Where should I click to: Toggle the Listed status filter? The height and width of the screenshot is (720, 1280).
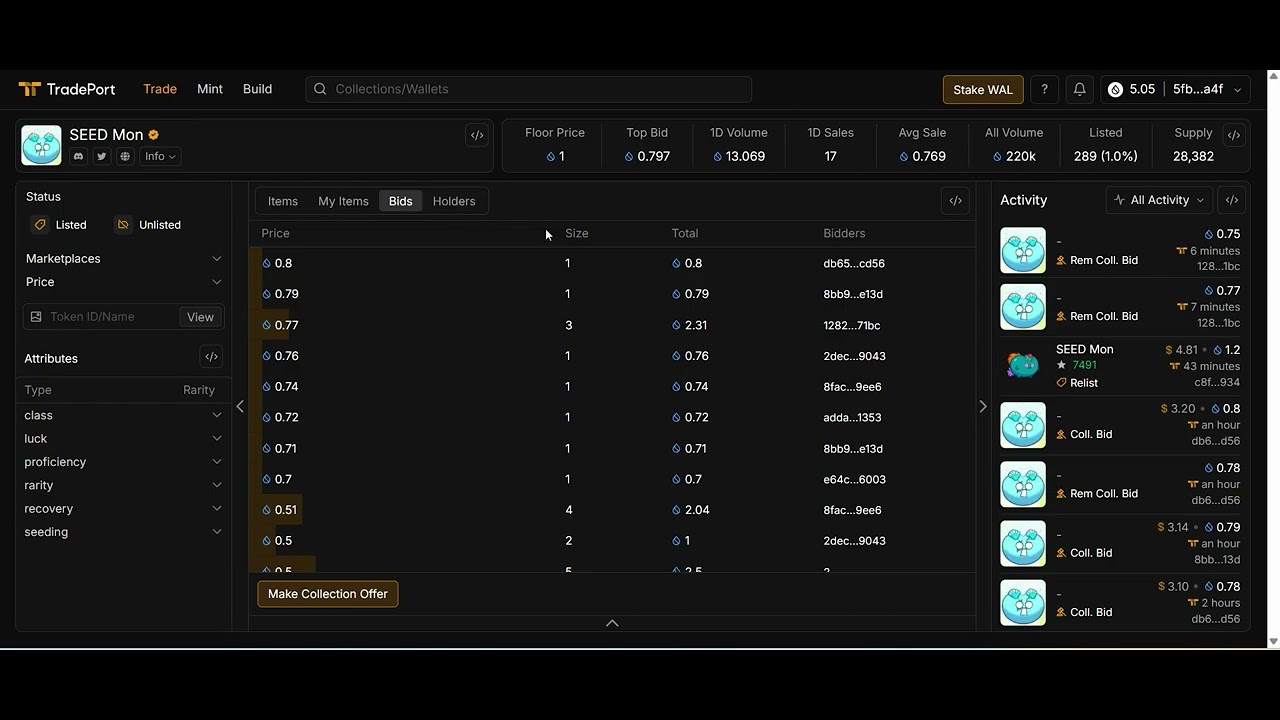59,225
